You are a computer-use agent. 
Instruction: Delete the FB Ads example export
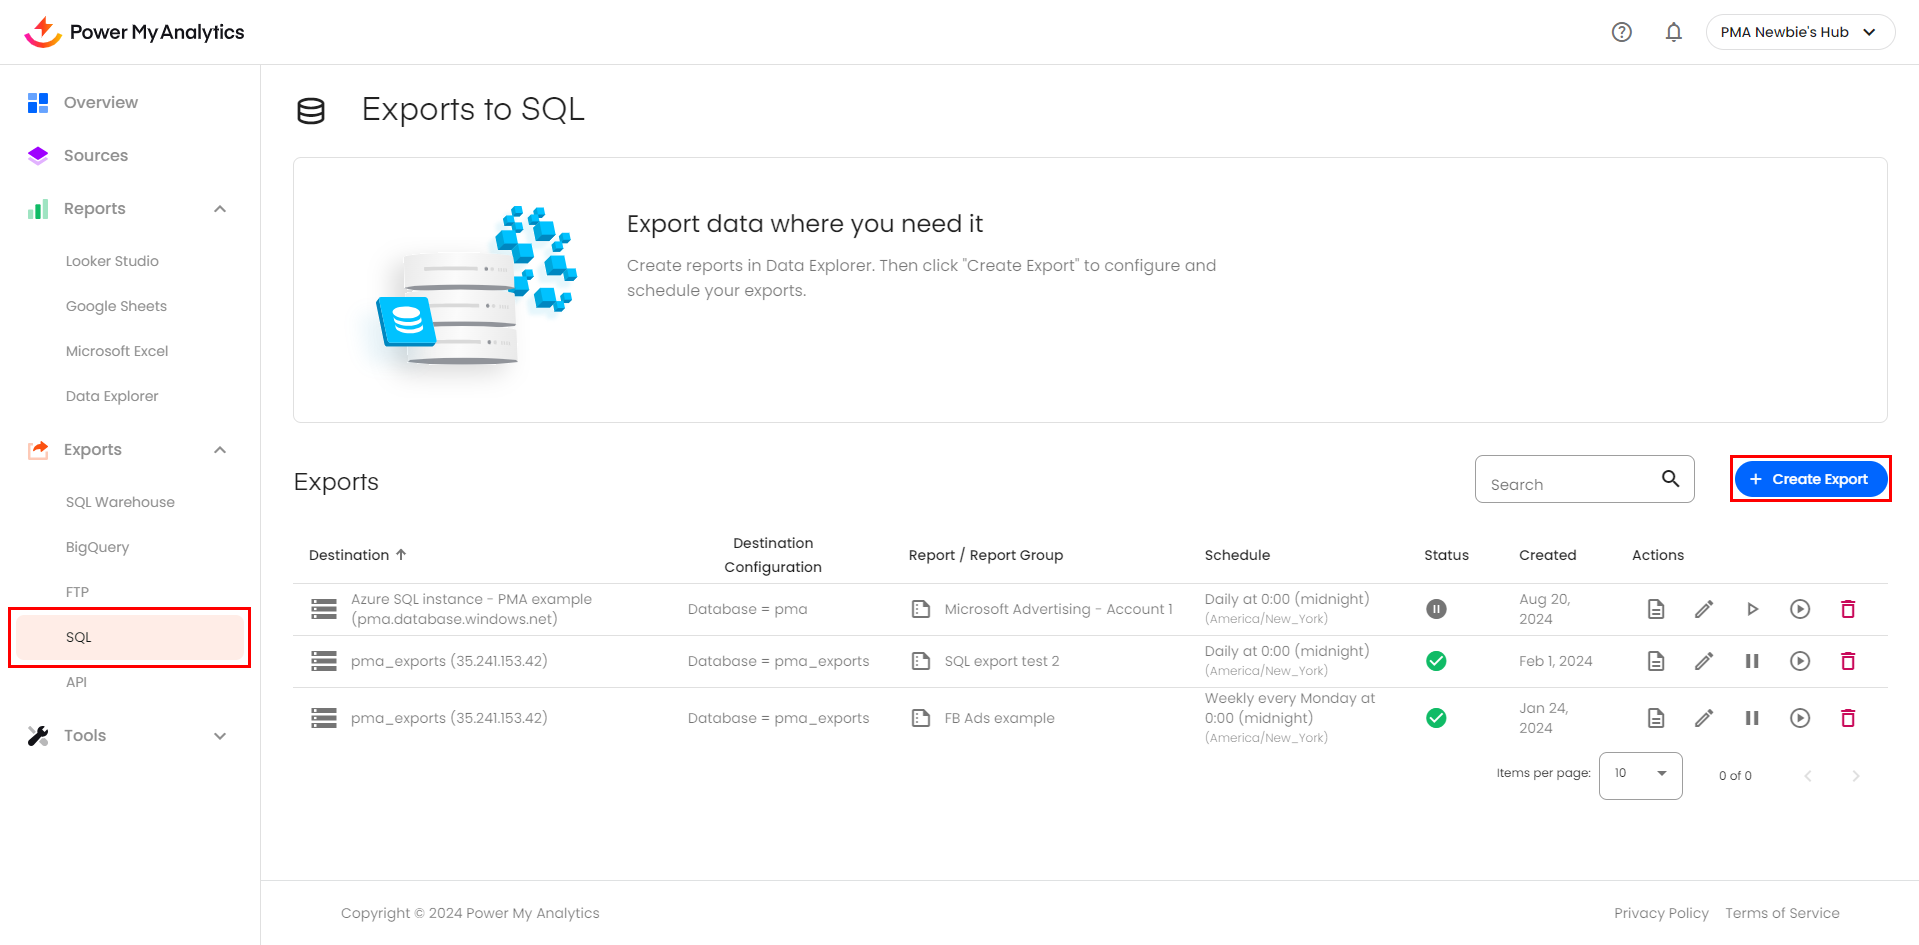[1847, 718]
